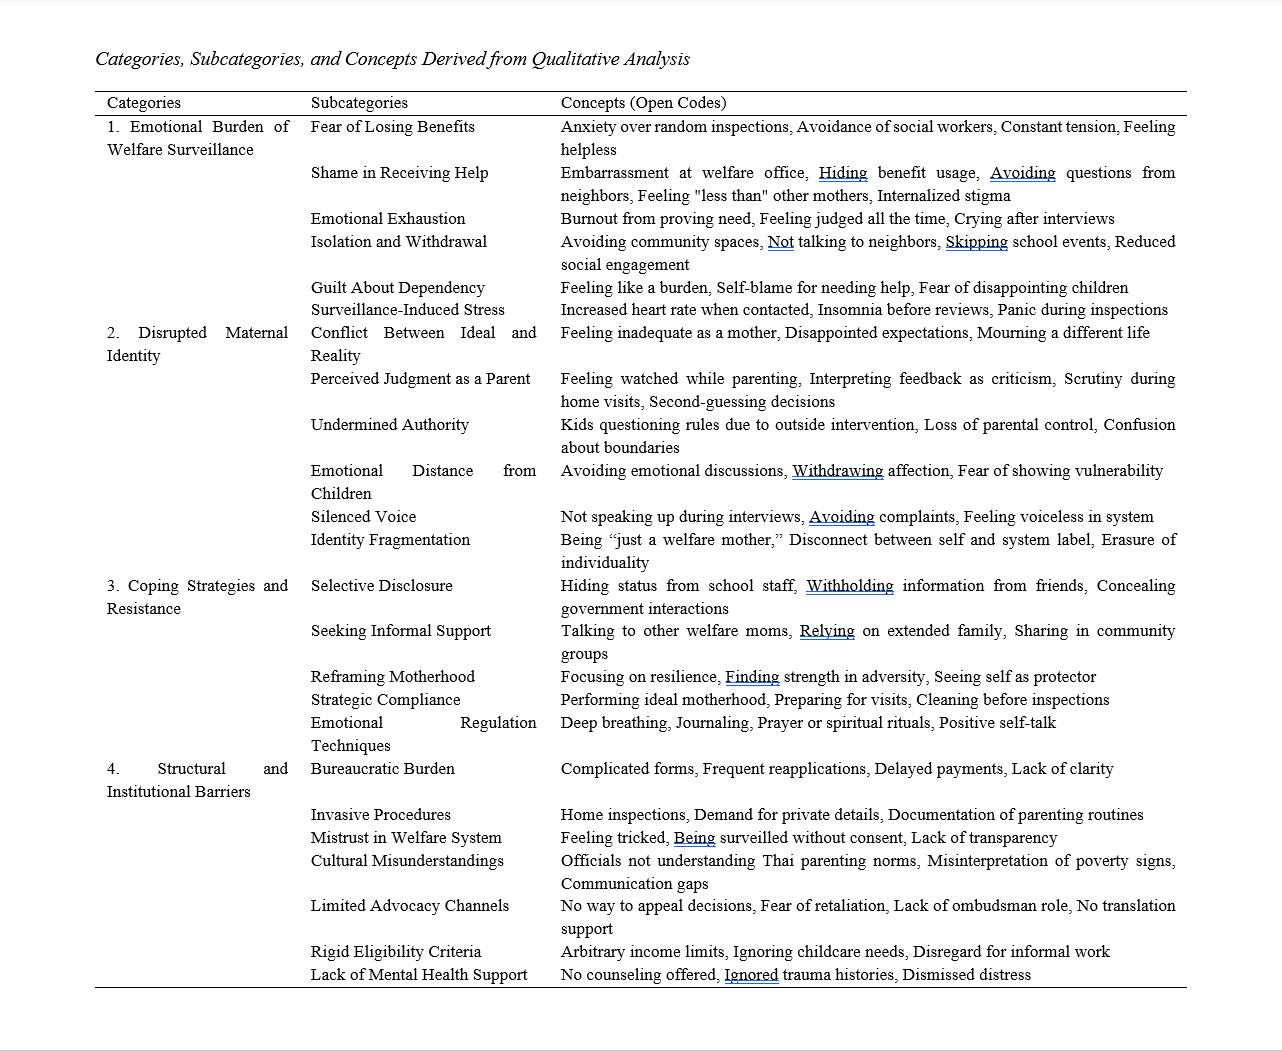This screenshot has height=1051, width=1282.
Task: Click the underlined word Ignored before trauma histories
Action: tap(751, 975)
